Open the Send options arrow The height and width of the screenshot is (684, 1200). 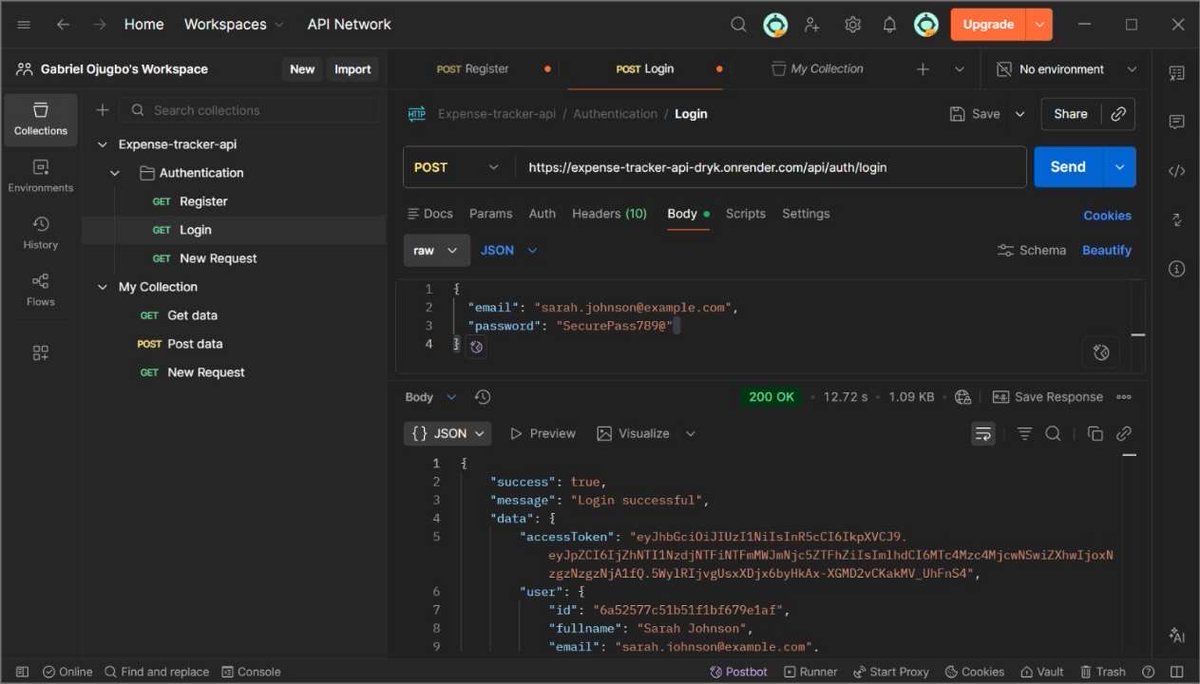pos(1119,167)
